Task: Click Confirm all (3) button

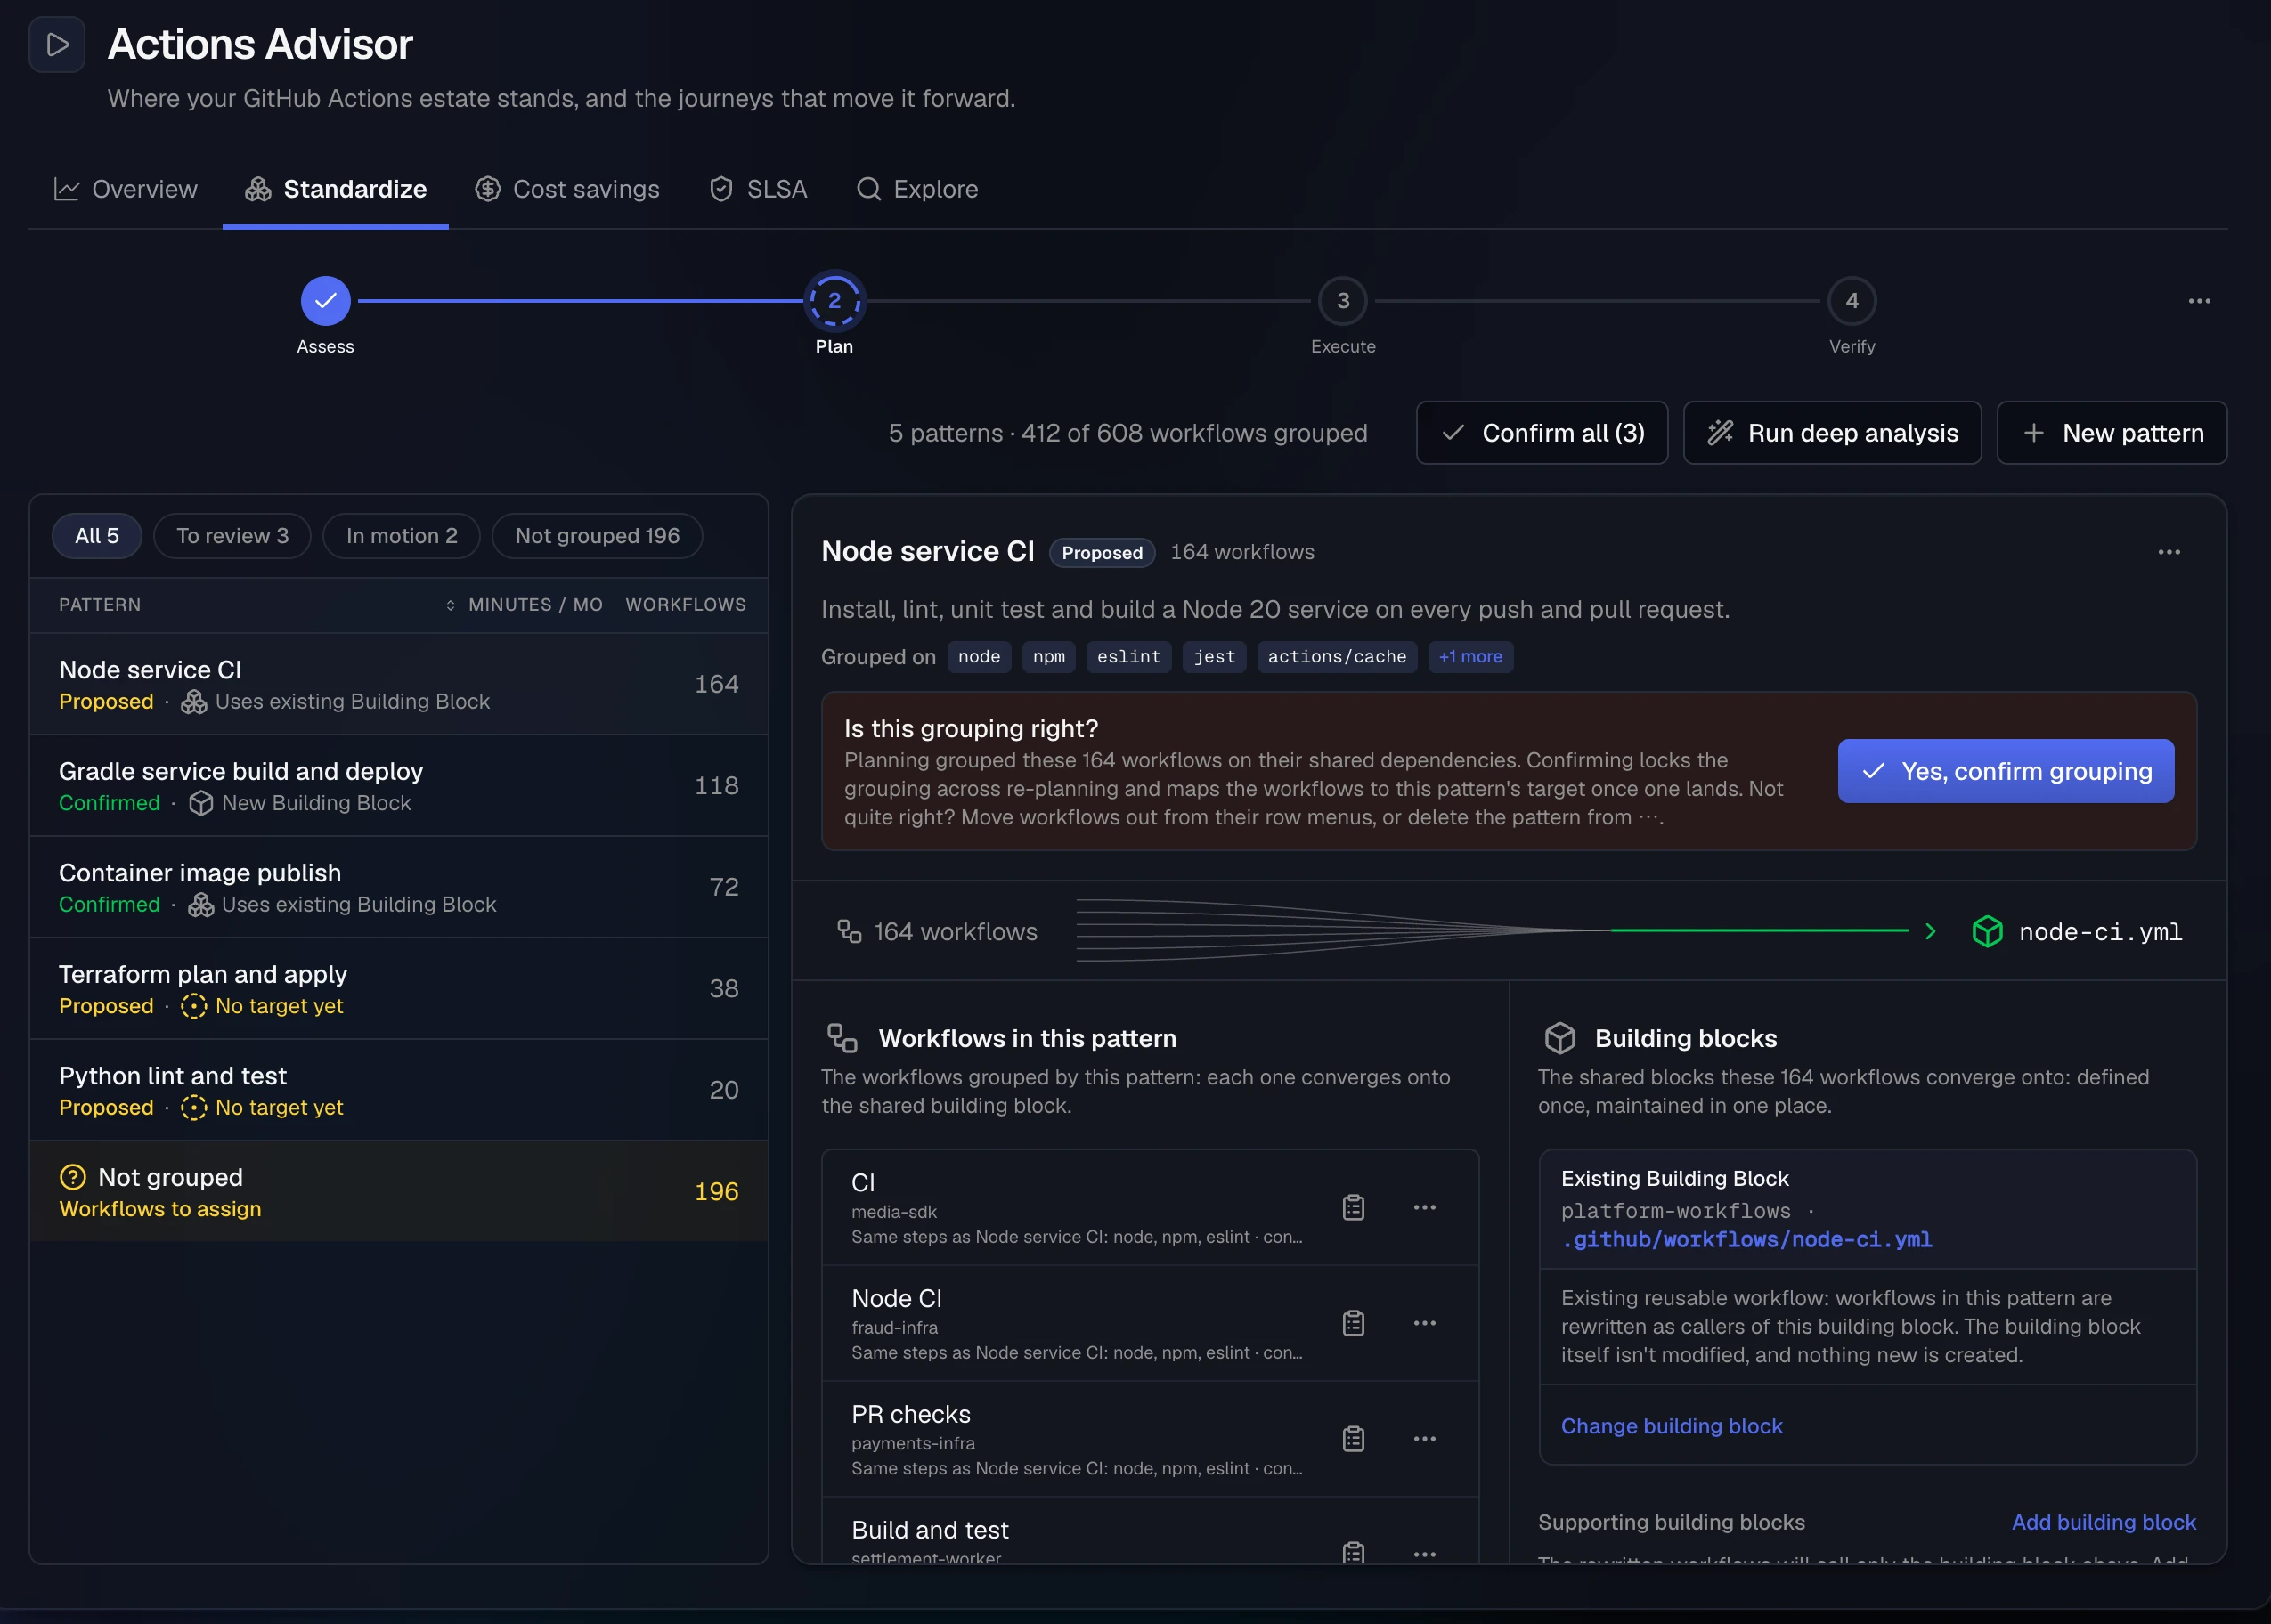Action: (x=1542, y=433)
